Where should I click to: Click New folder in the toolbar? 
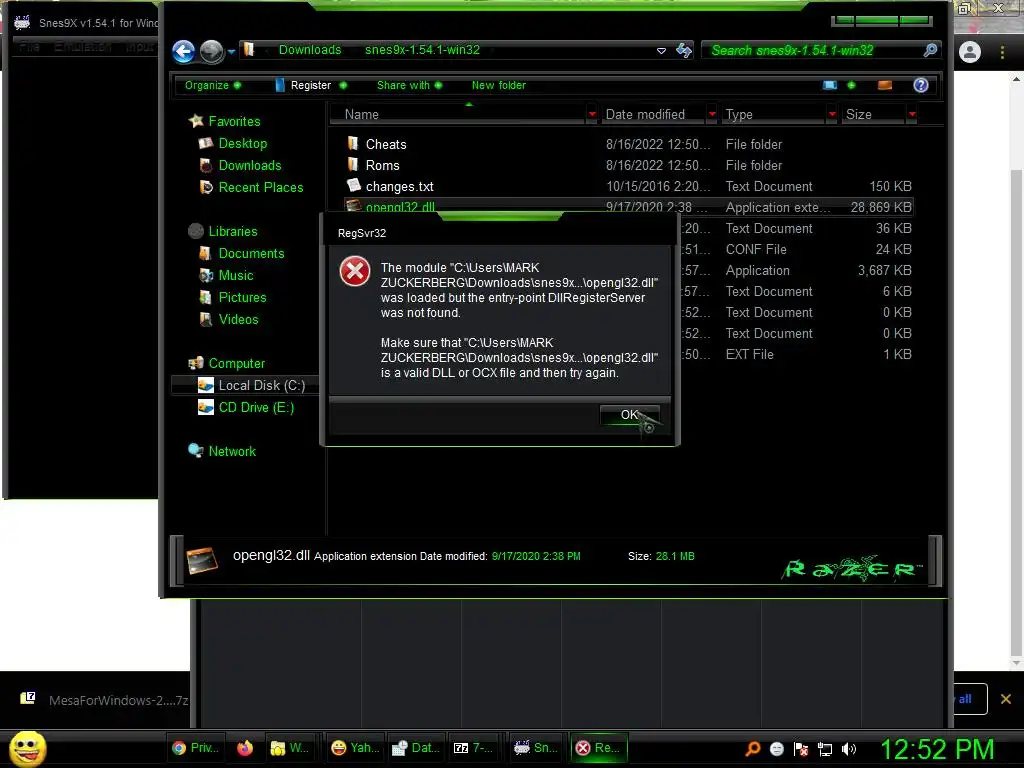coord(498,85)
